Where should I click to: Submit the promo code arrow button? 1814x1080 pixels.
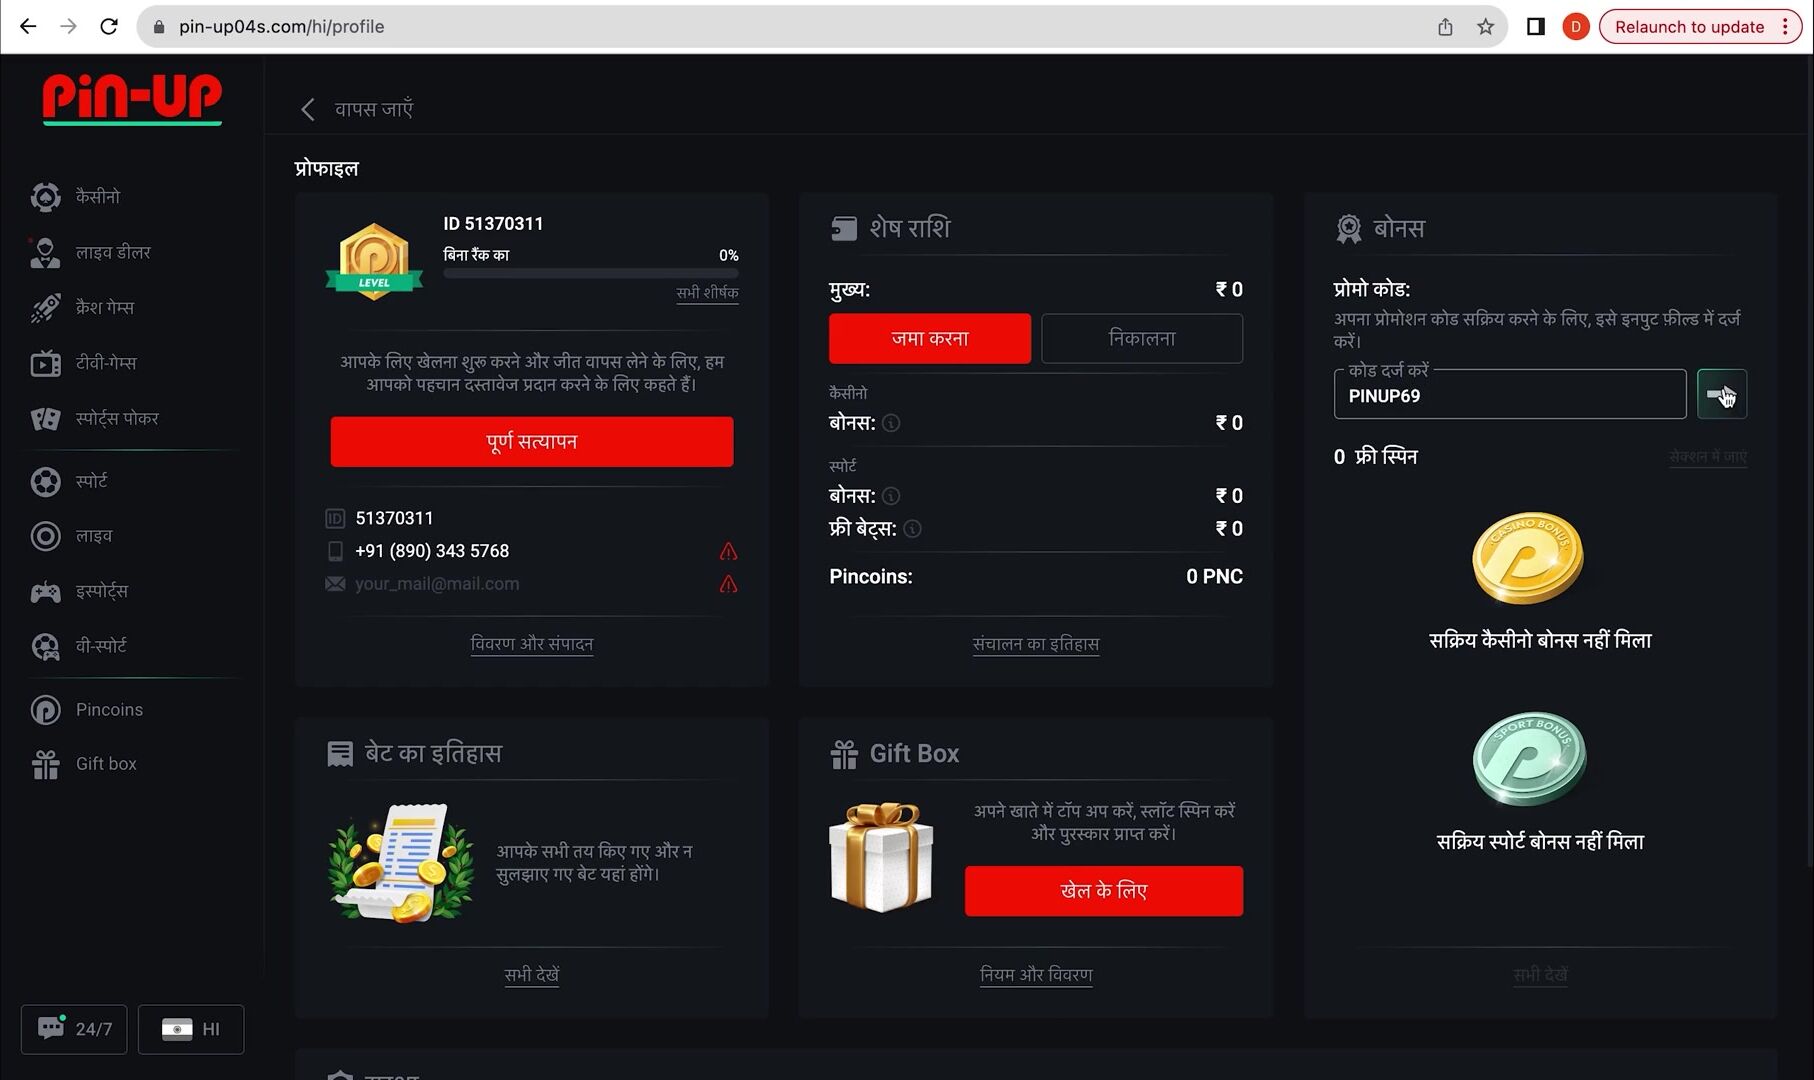1721,395
